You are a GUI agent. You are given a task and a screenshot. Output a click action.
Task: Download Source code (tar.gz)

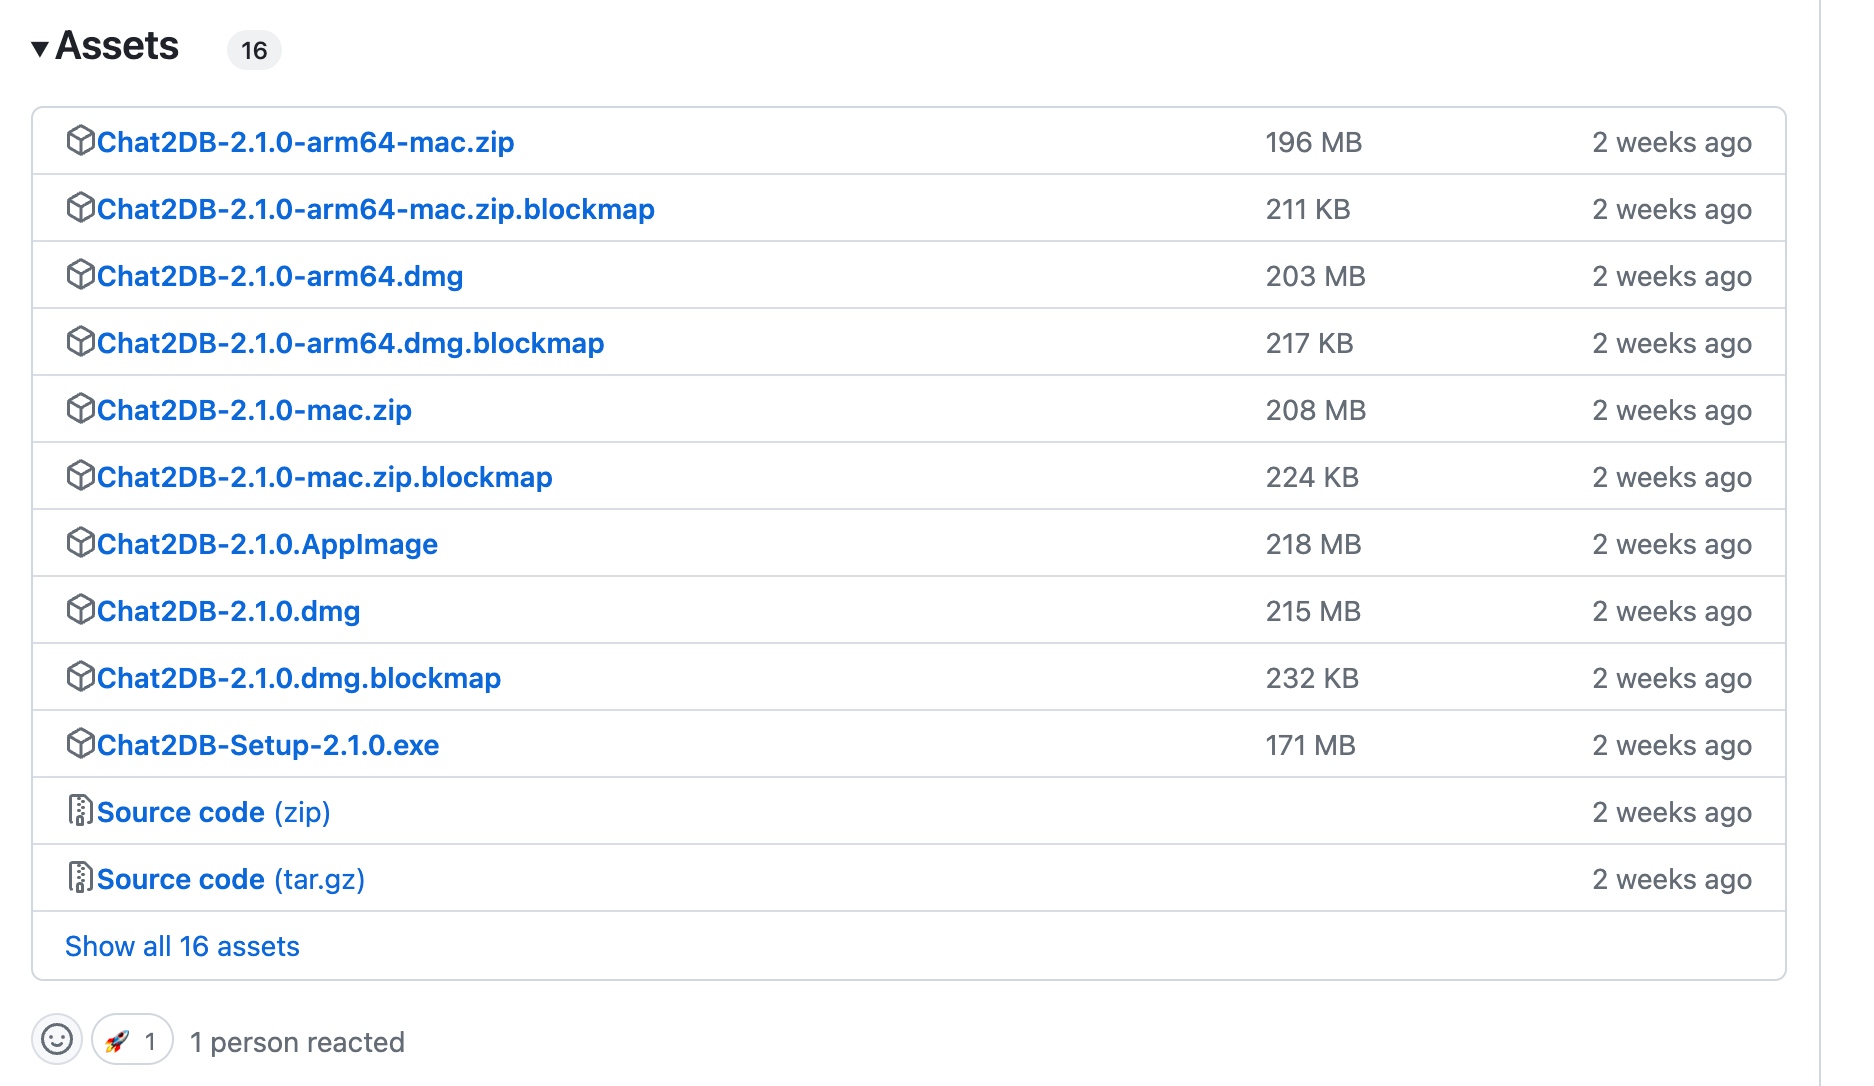tap(231, 879)
